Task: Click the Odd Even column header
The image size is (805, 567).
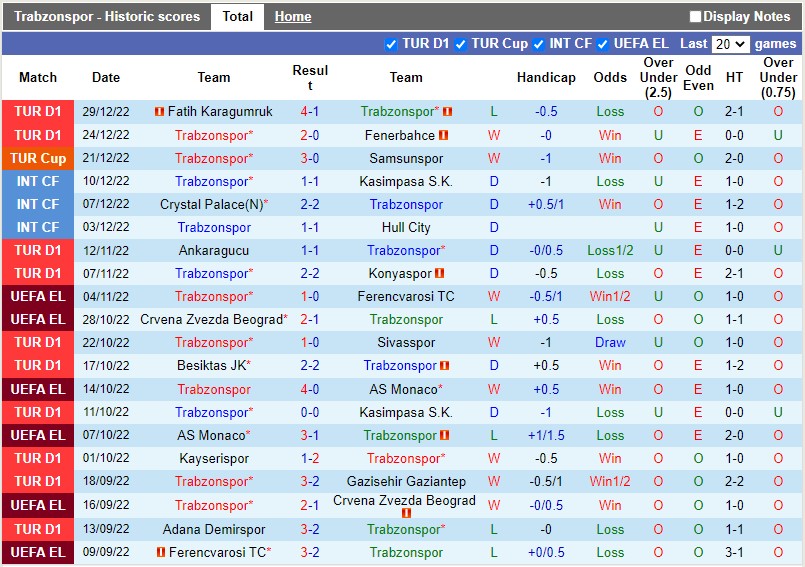Action: [698, 78]
